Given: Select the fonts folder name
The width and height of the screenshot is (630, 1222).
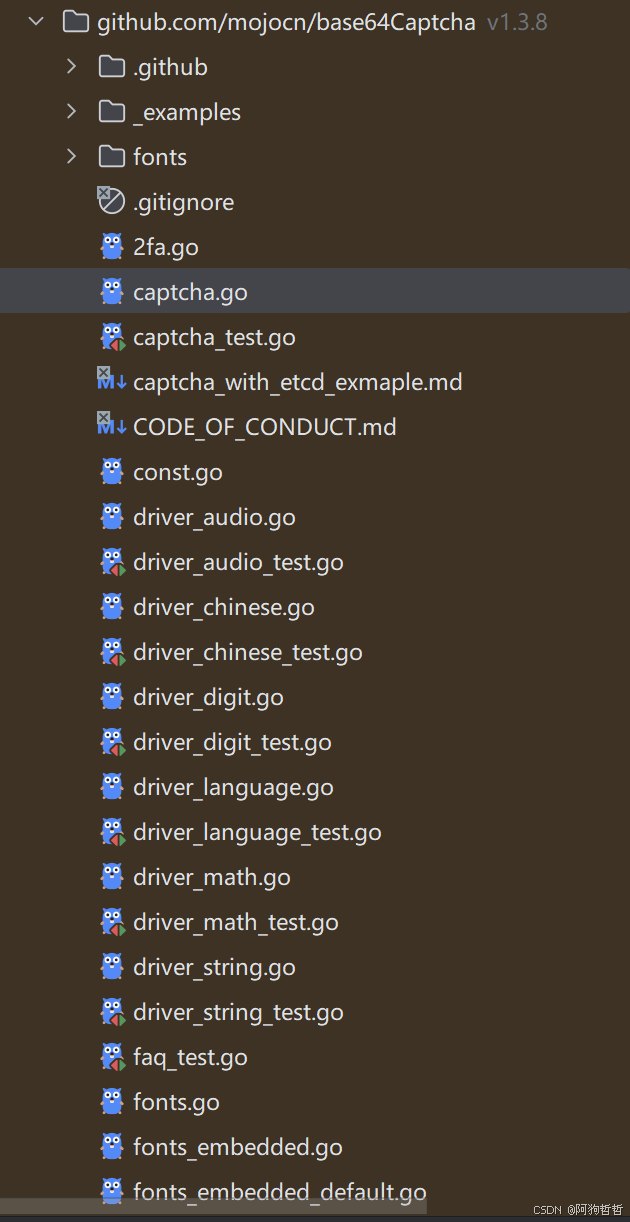Looking at the screenshot, I should 160,157.
